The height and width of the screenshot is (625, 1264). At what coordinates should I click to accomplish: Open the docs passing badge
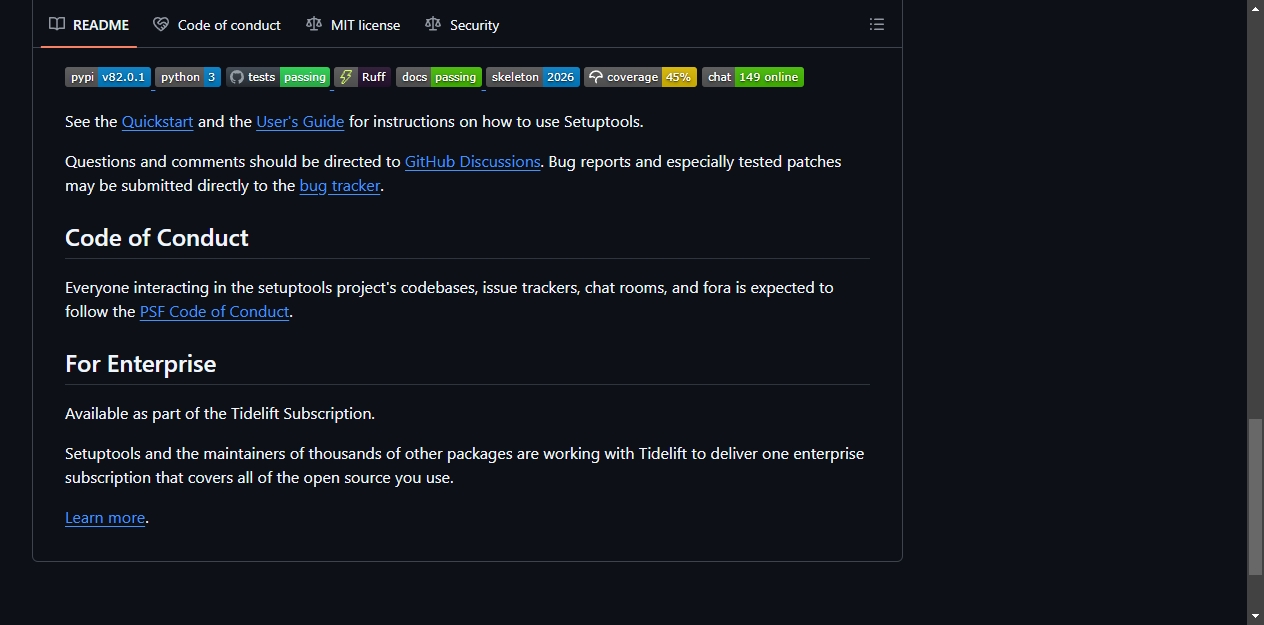pyautogui.click(x=439, y=77)
